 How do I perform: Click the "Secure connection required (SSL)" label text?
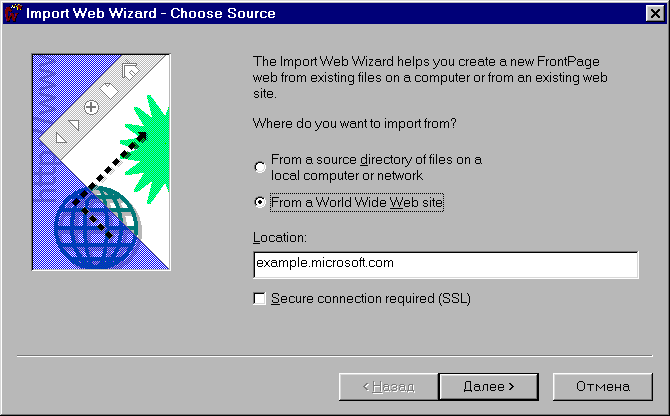(x=370, y=299)
